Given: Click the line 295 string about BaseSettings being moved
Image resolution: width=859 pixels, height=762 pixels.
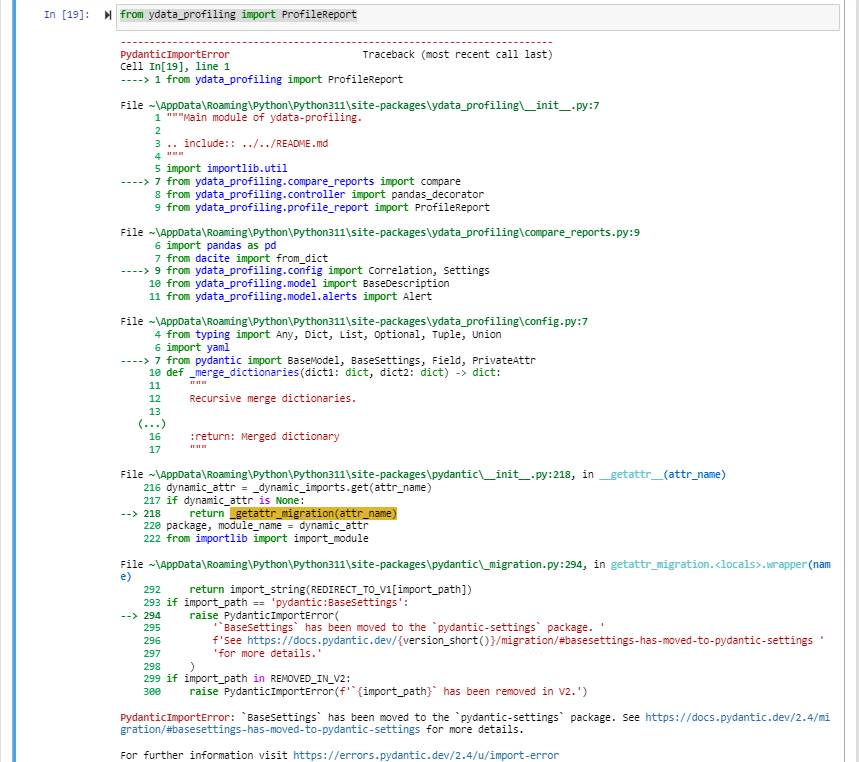Looking at the screenshot, I should coord(409,627).
